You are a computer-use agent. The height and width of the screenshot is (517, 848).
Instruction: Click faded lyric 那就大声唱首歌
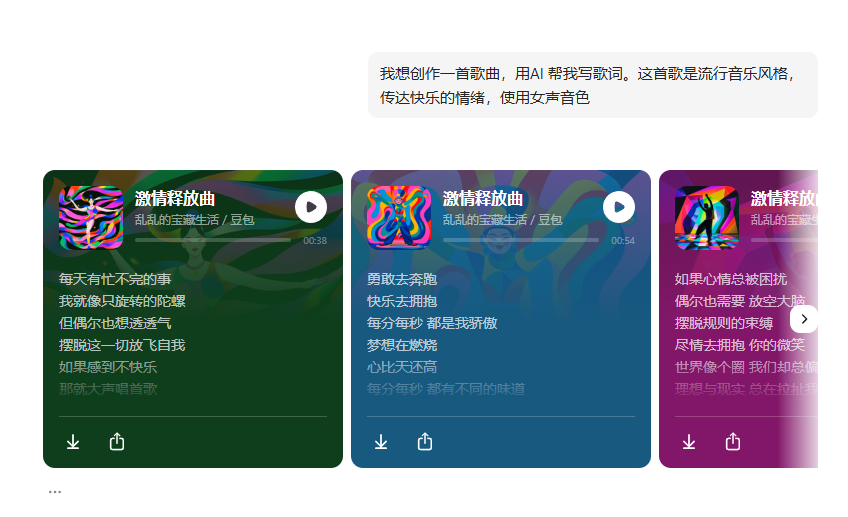[108, 389]
